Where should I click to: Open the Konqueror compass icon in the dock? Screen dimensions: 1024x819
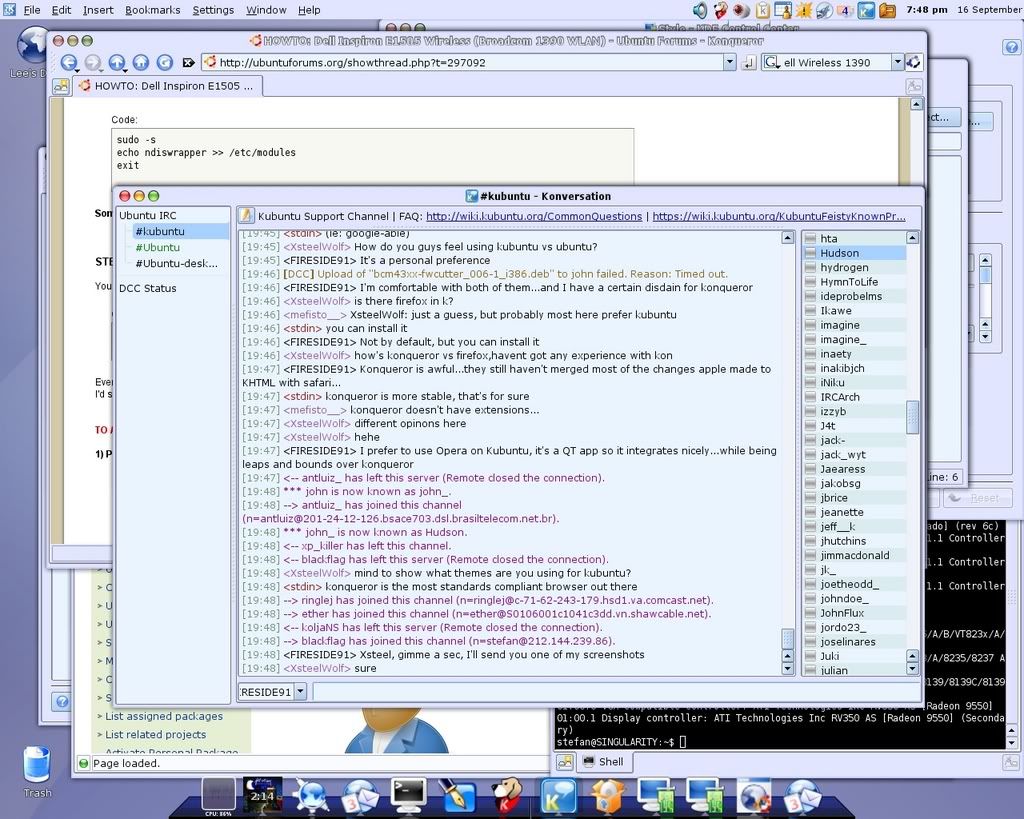[x=310, y=795]
